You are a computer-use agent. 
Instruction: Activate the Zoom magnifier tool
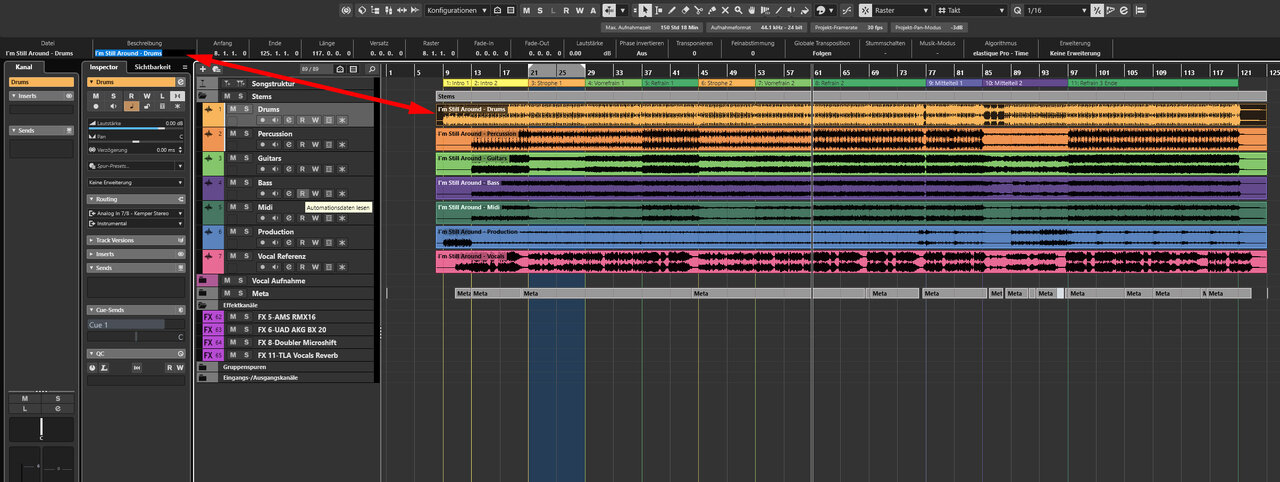pos(738,10)
